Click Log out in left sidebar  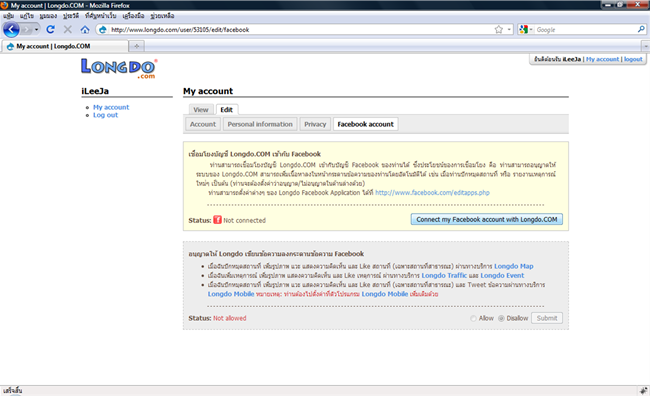coord(105,115)
